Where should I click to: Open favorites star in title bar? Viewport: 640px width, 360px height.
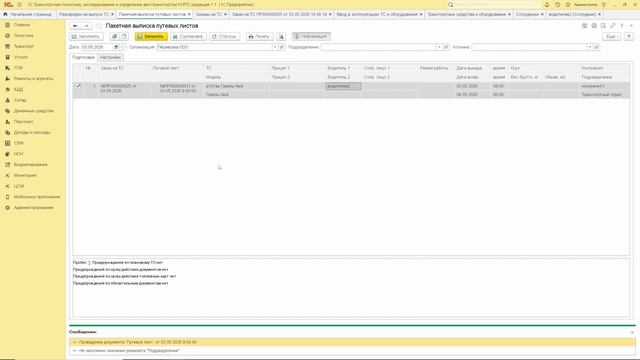tap(568, 4)
